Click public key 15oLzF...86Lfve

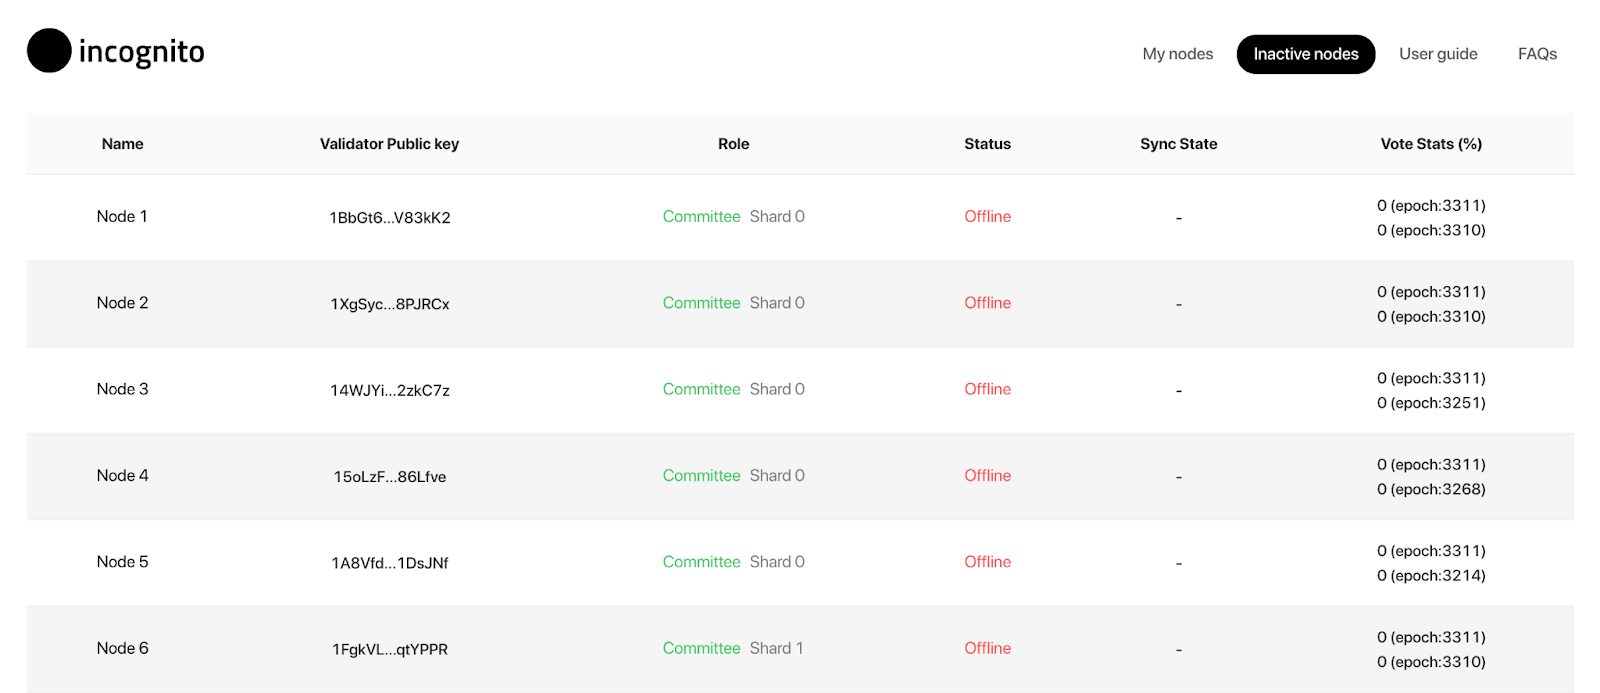390,477
